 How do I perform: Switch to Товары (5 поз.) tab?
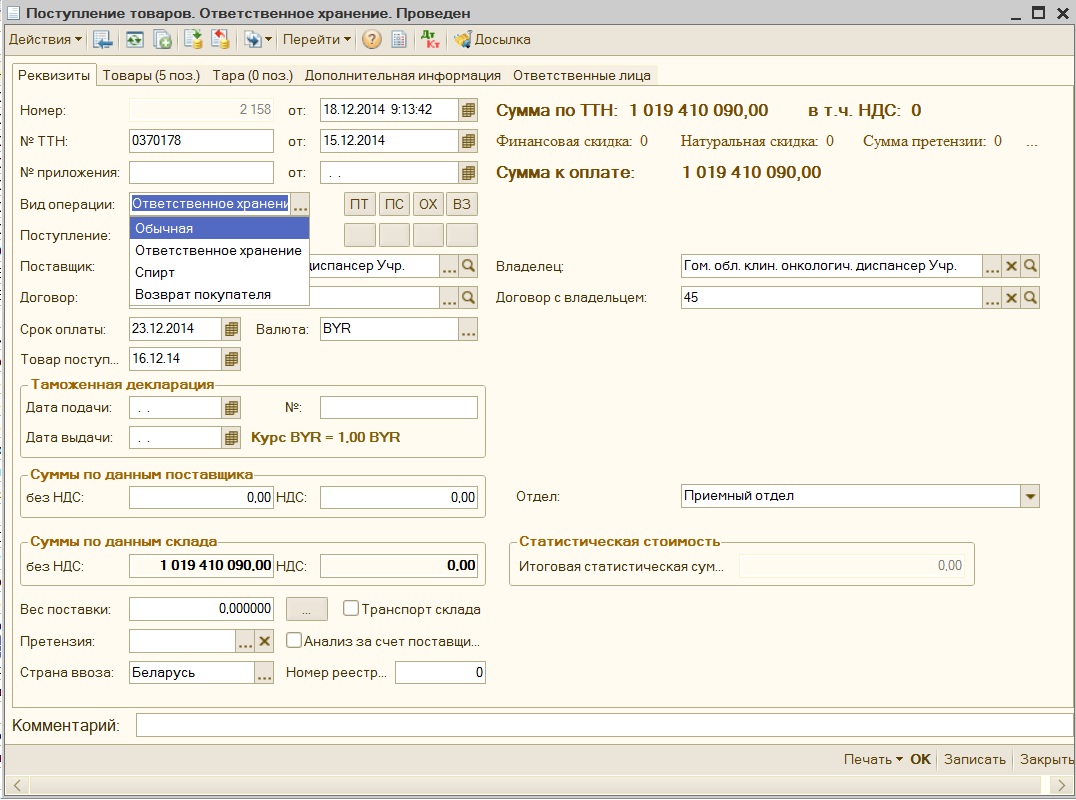pos(152,75)
